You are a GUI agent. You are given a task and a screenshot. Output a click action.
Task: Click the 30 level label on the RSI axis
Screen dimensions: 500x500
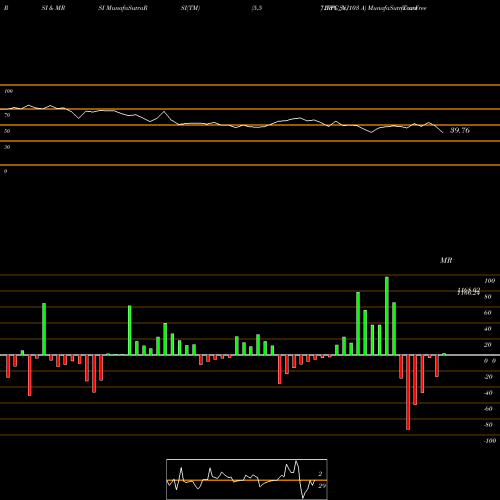point(7,147)
